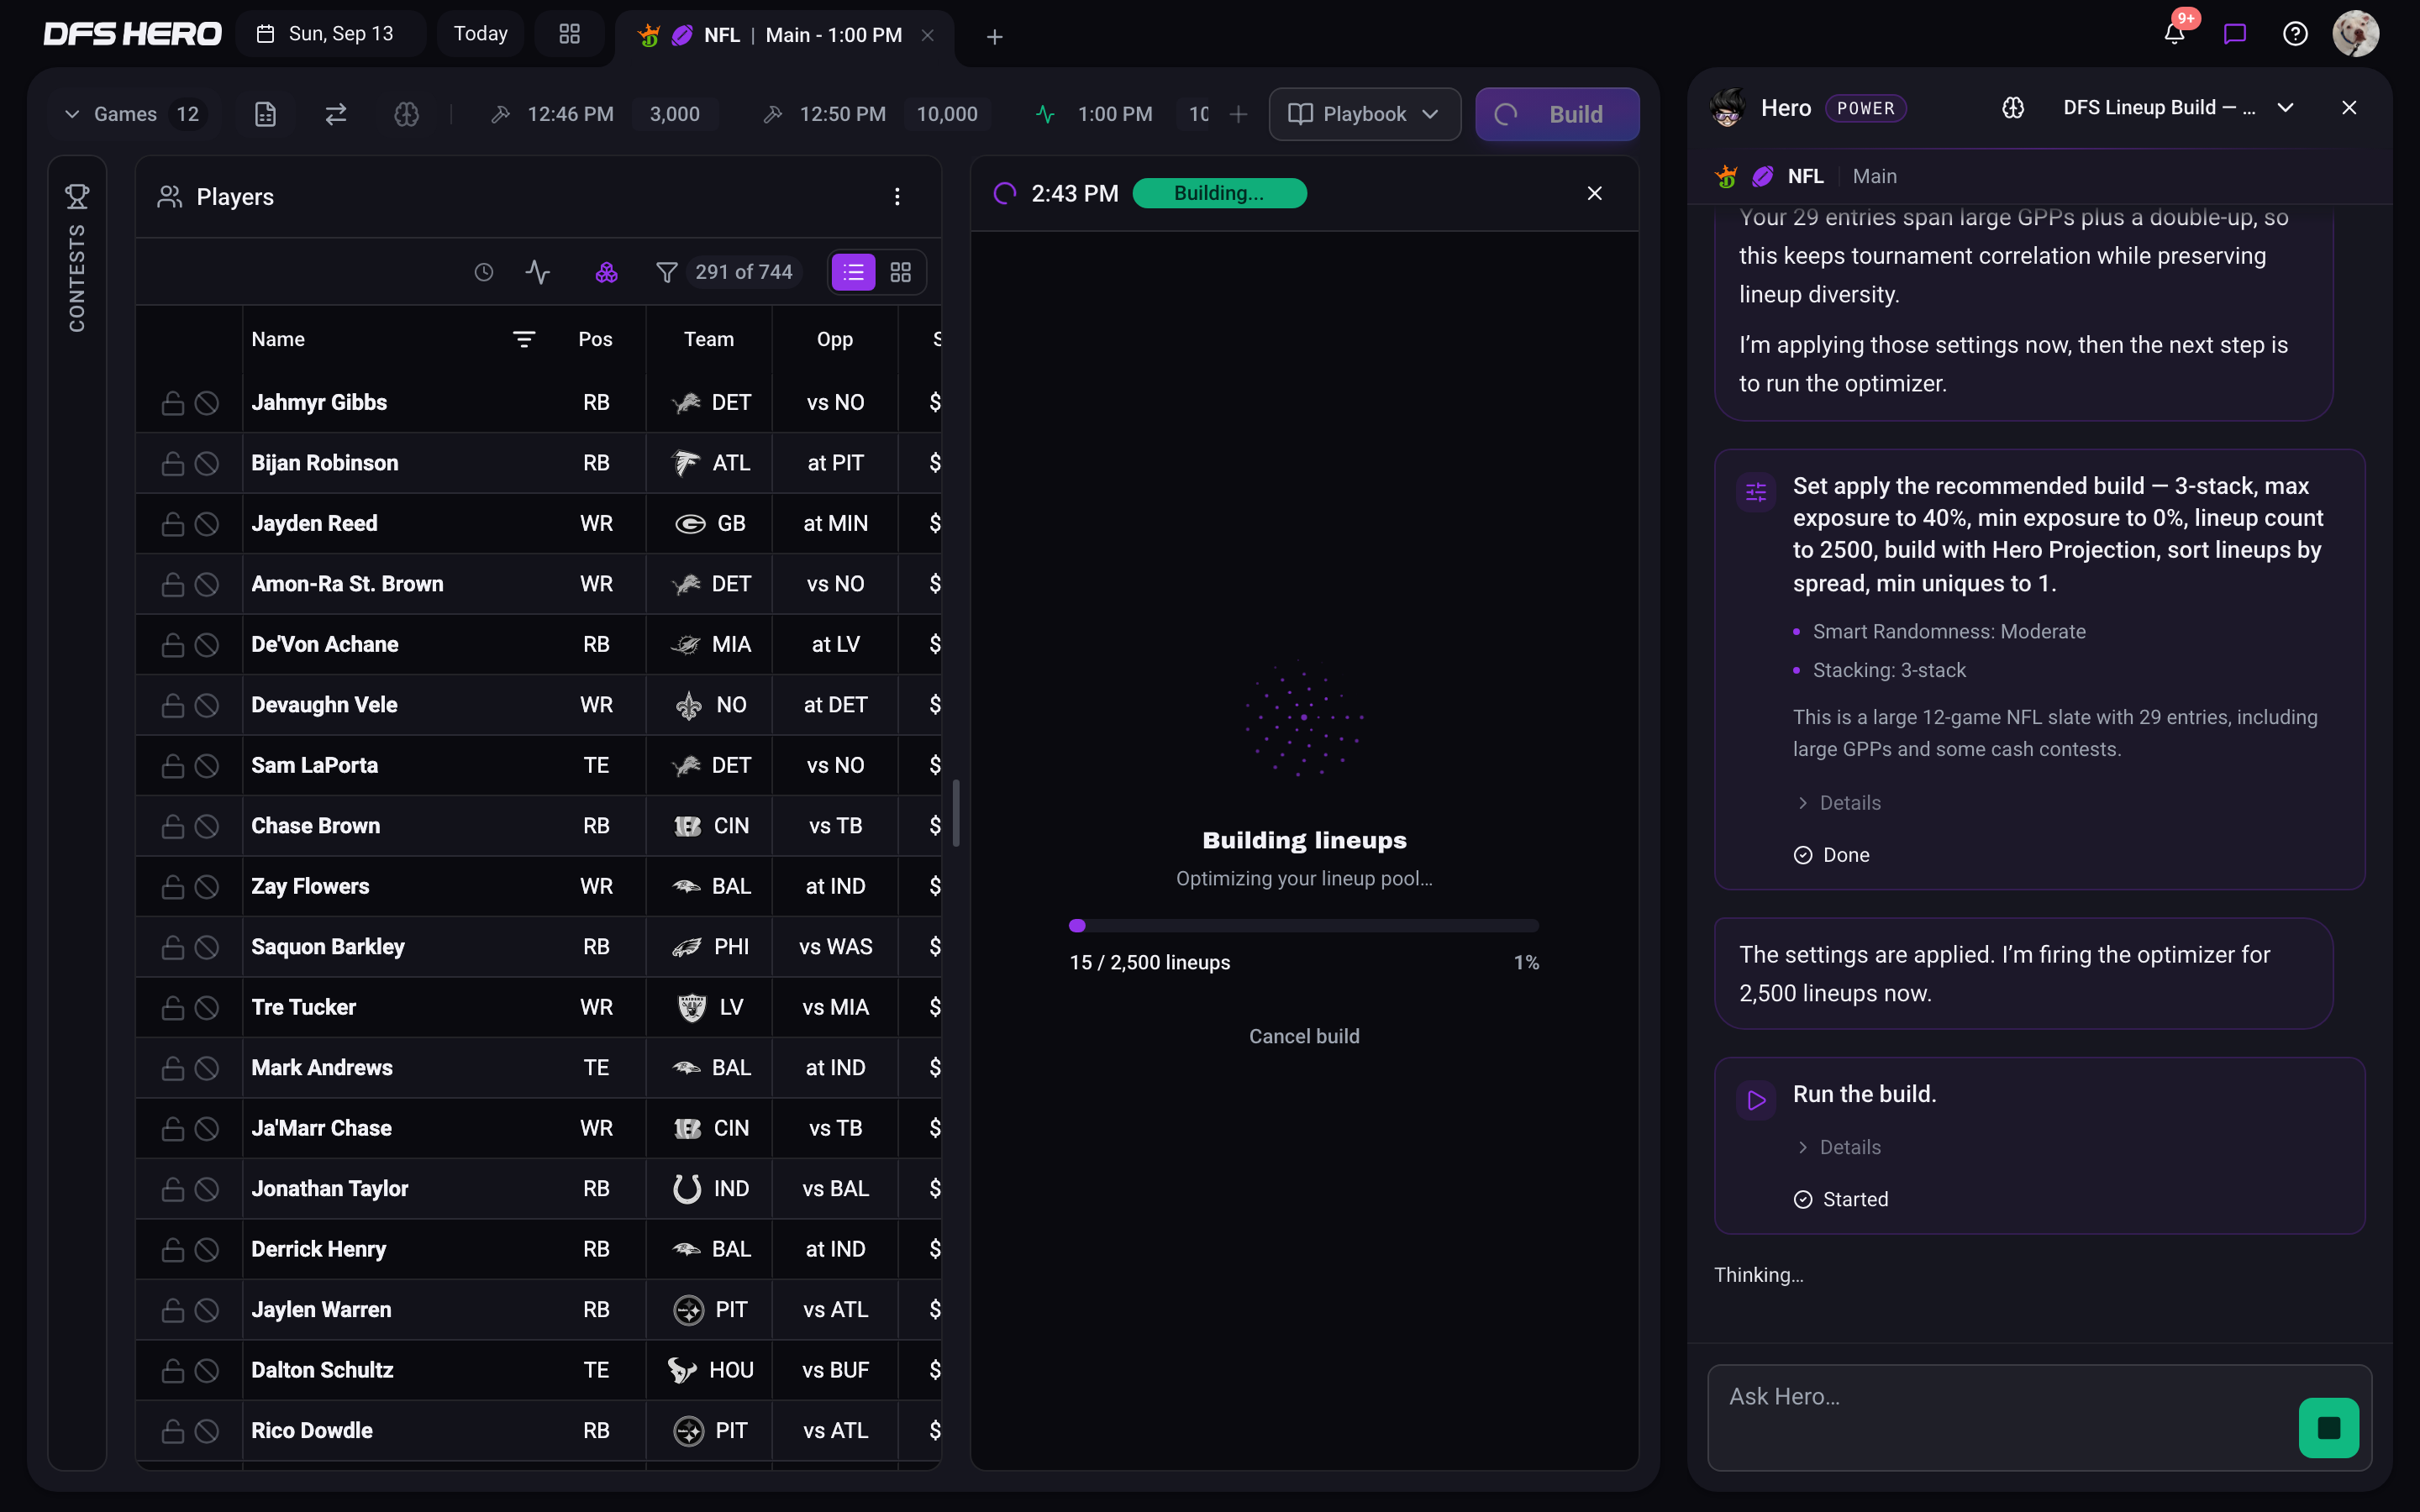Screen dimensions: 2420x1512
Task: Switch Players to list view
Action: (x=853, y=272)
